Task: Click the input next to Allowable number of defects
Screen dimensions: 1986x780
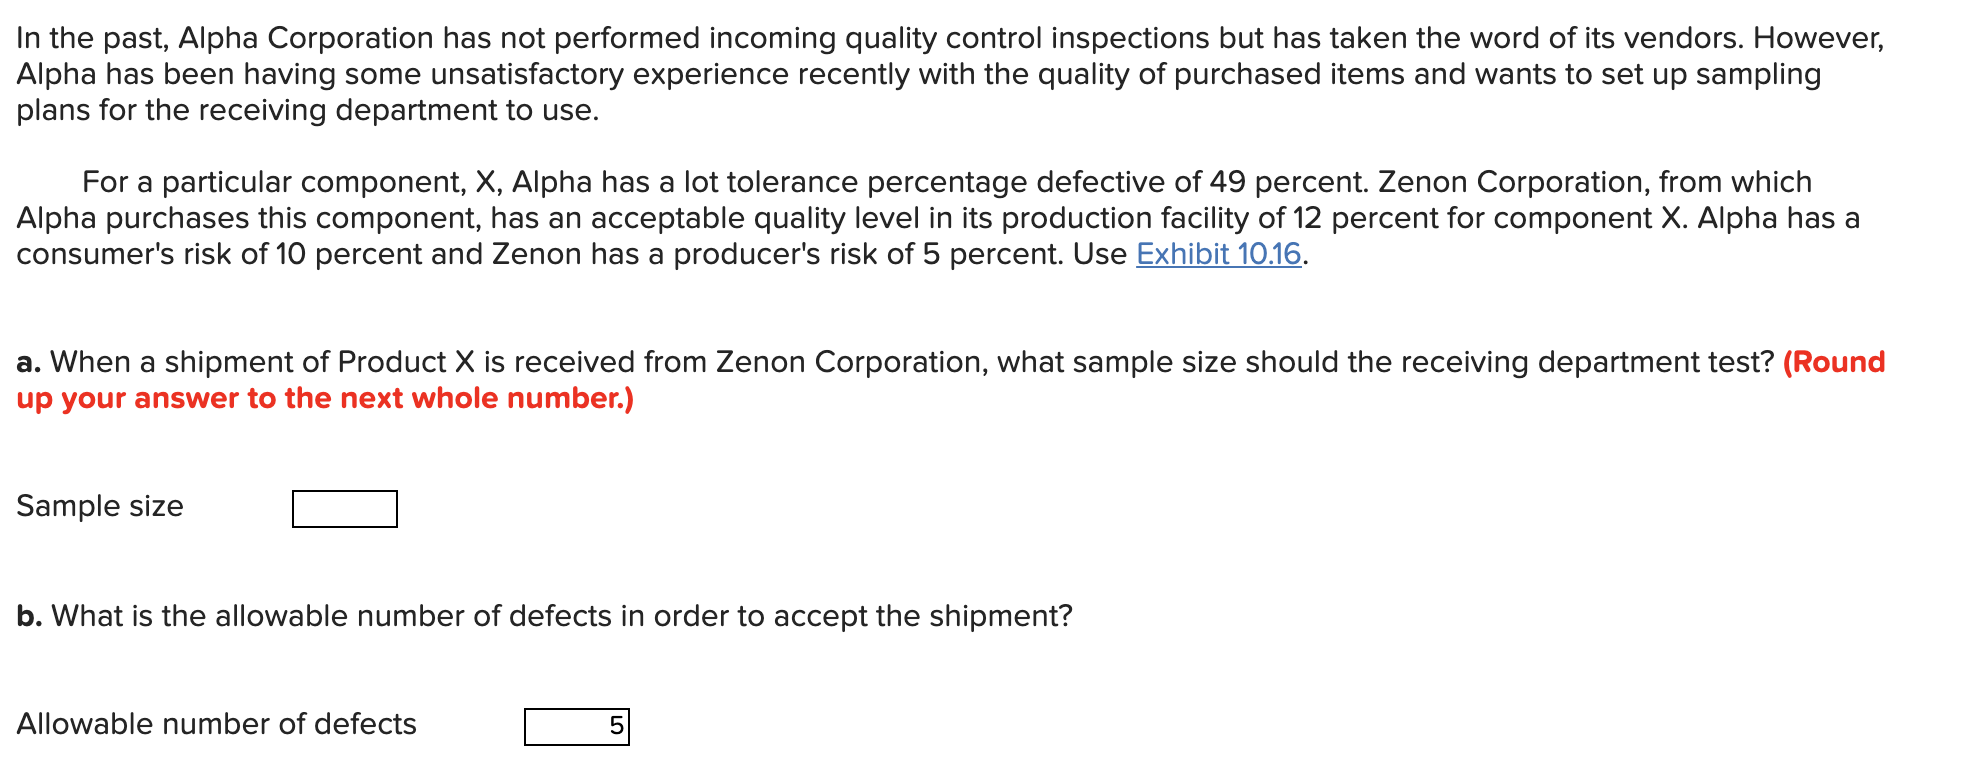Action: coord(576,725)
